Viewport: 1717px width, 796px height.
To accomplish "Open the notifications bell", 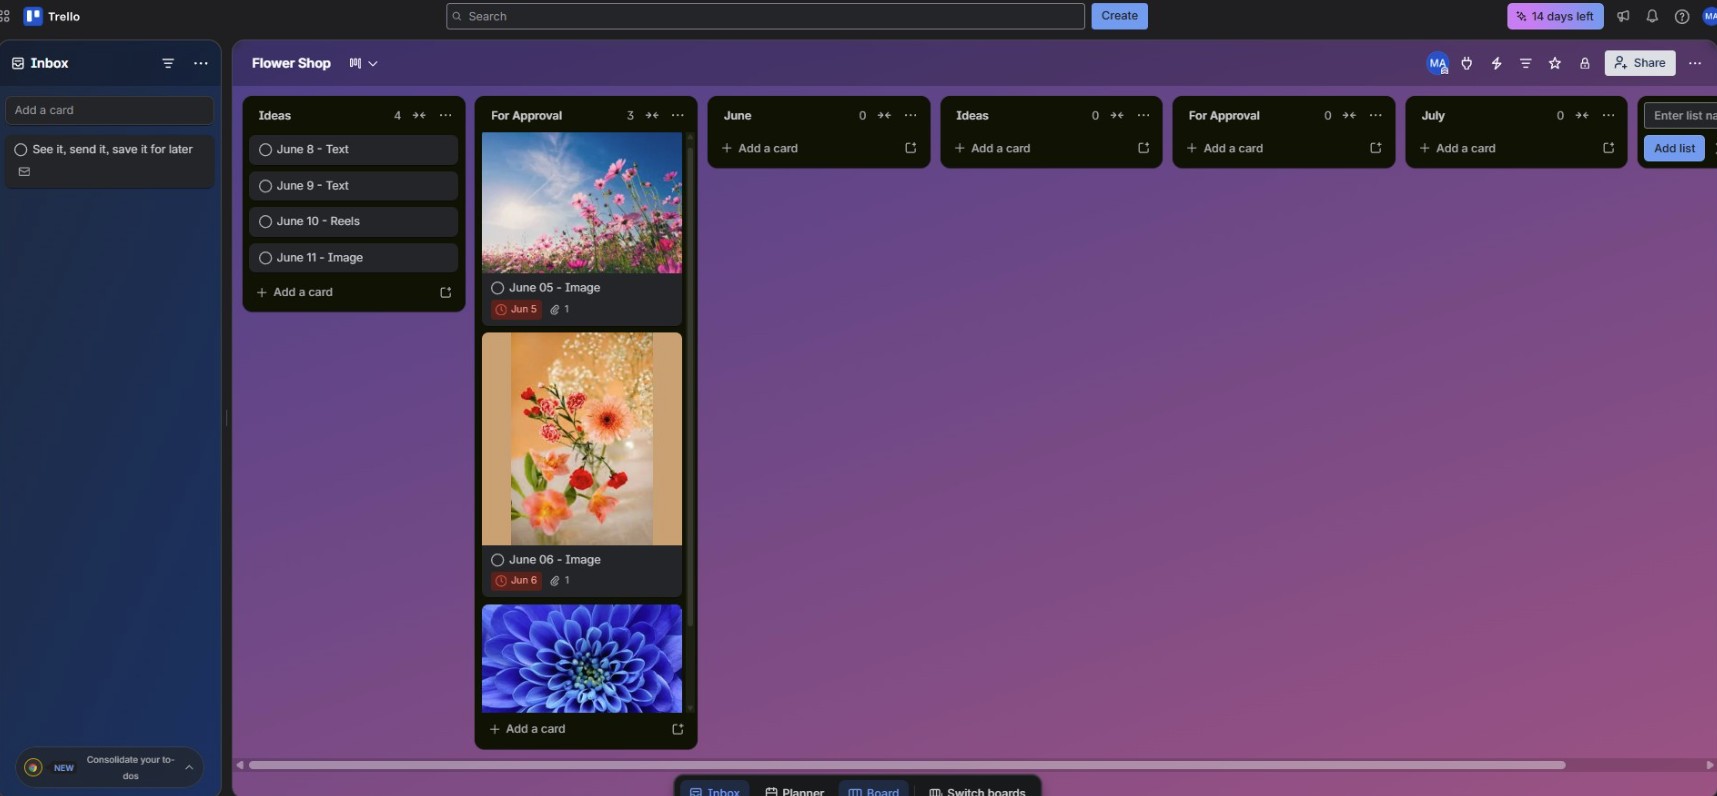I will (x=1652, y=16).
